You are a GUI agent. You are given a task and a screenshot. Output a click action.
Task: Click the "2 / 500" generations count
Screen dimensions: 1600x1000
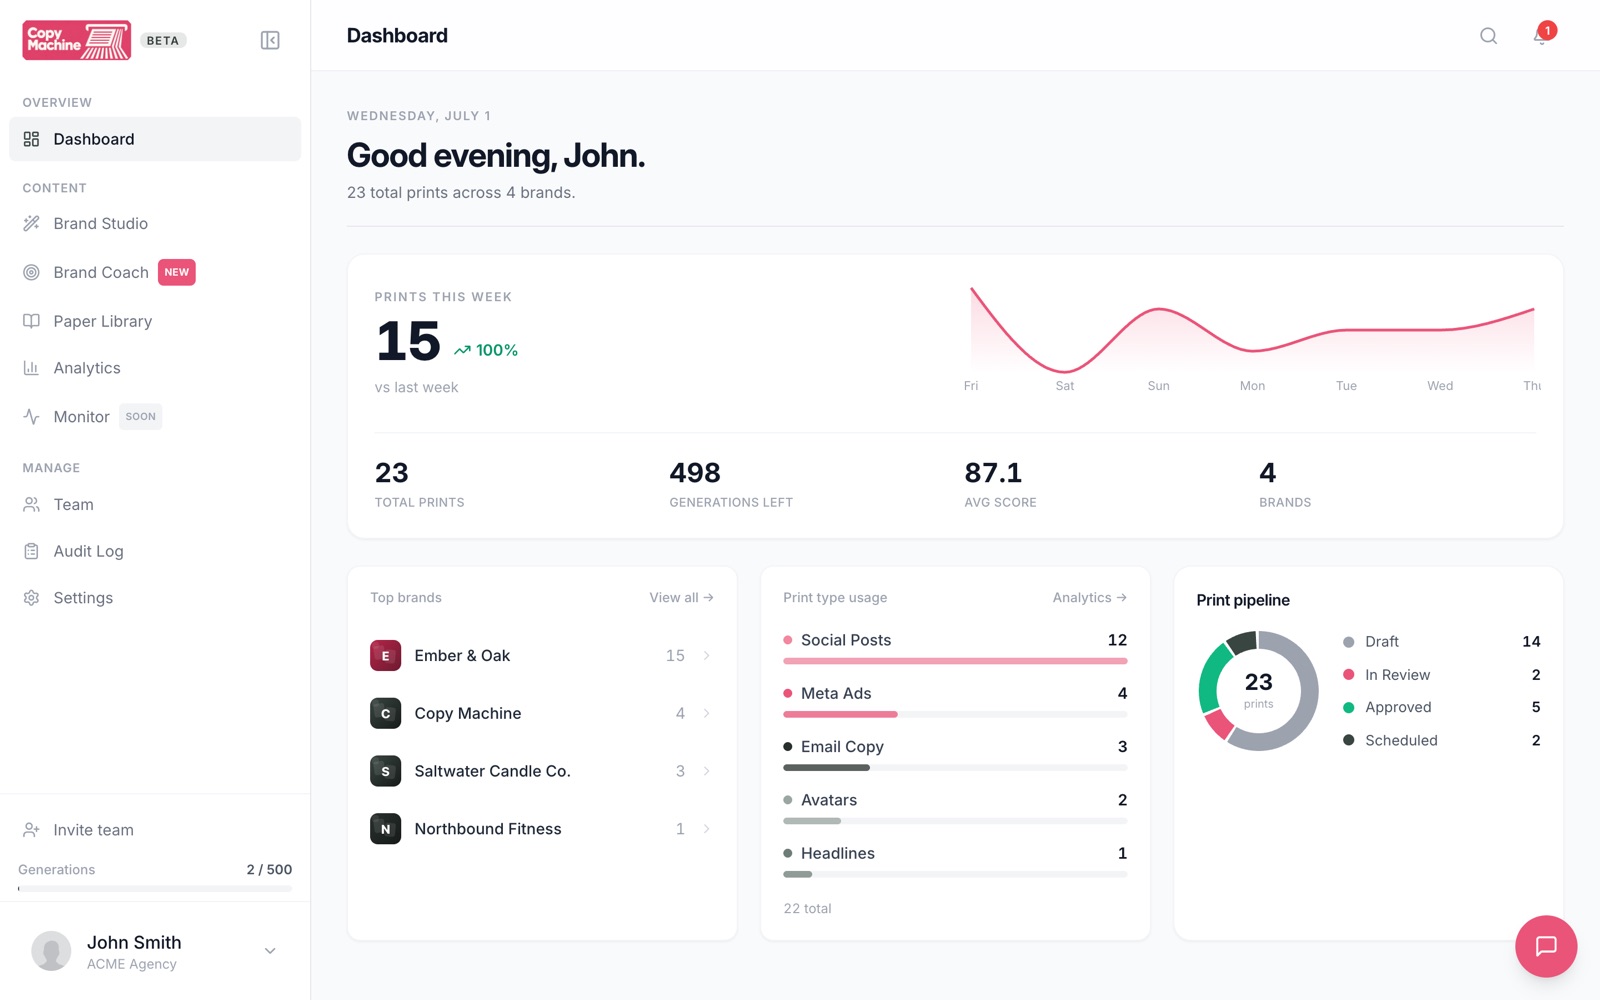click(269, 869)
